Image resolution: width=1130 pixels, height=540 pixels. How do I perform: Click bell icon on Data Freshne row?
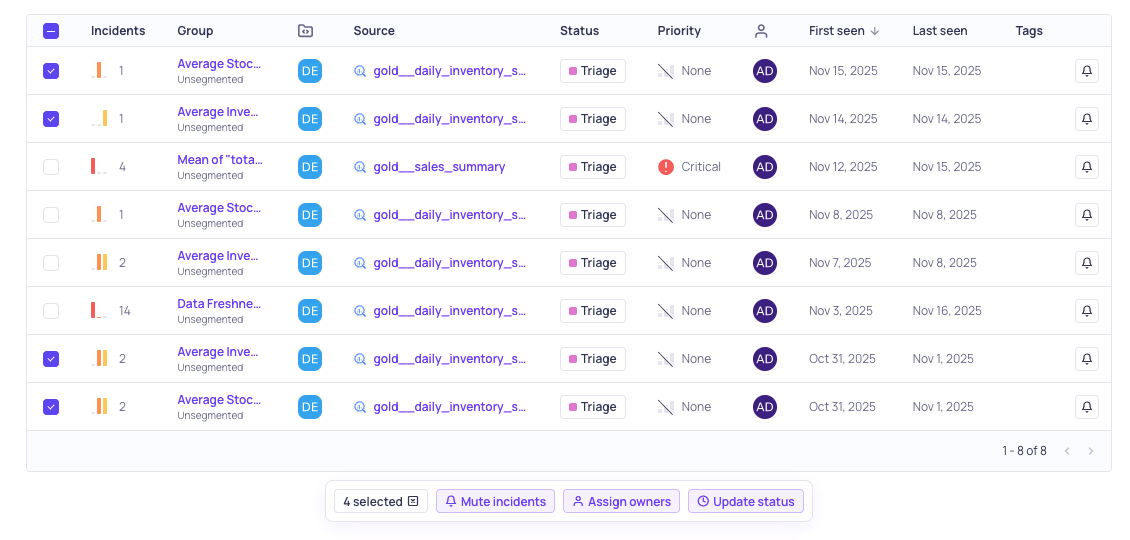point(1087,311)
